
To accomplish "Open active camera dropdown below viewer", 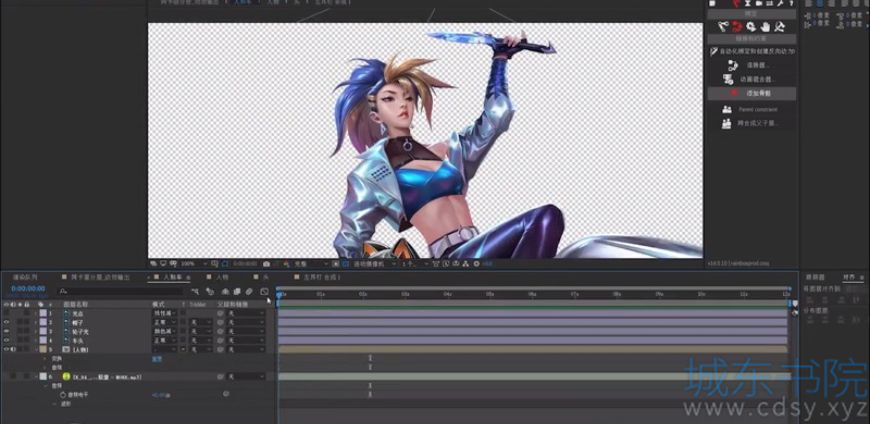I will (x=375, y=264).
